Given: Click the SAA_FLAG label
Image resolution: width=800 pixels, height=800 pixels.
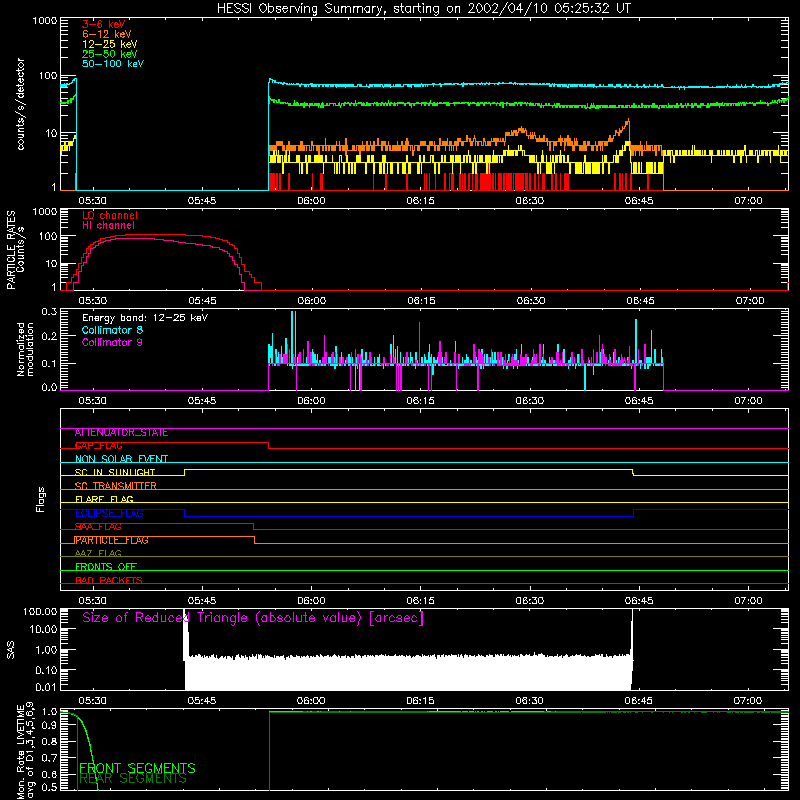Looking at the screenshot, I should (98, 527).
